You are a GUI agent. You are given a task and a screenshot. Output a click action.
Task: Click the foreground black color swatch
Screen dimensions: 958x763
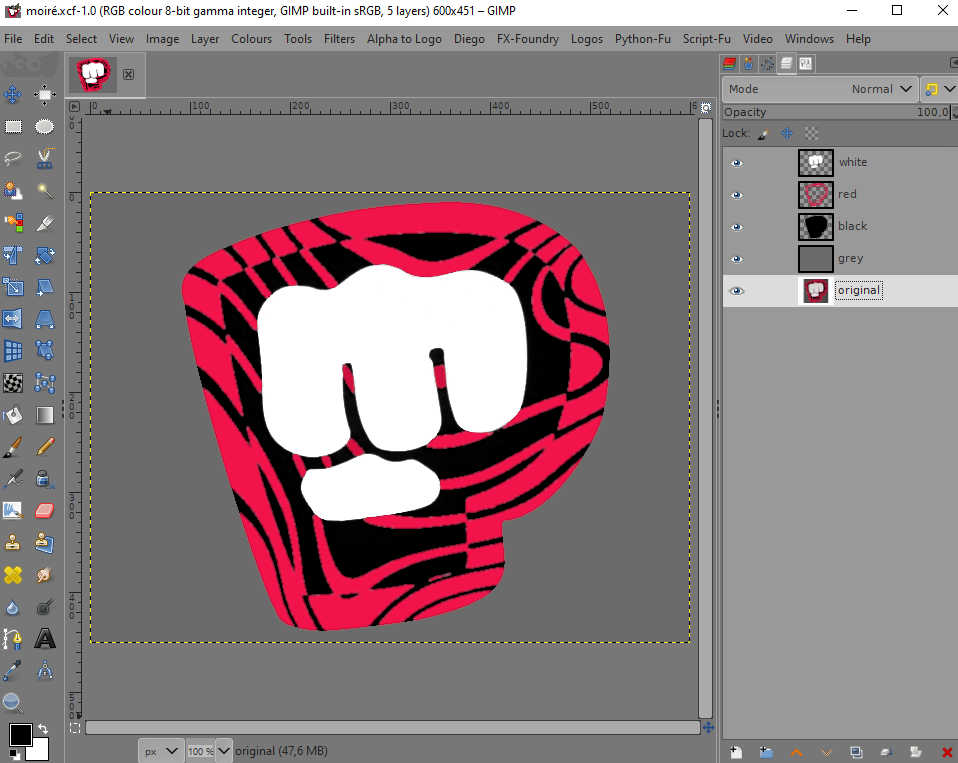(x=20, y=735)
